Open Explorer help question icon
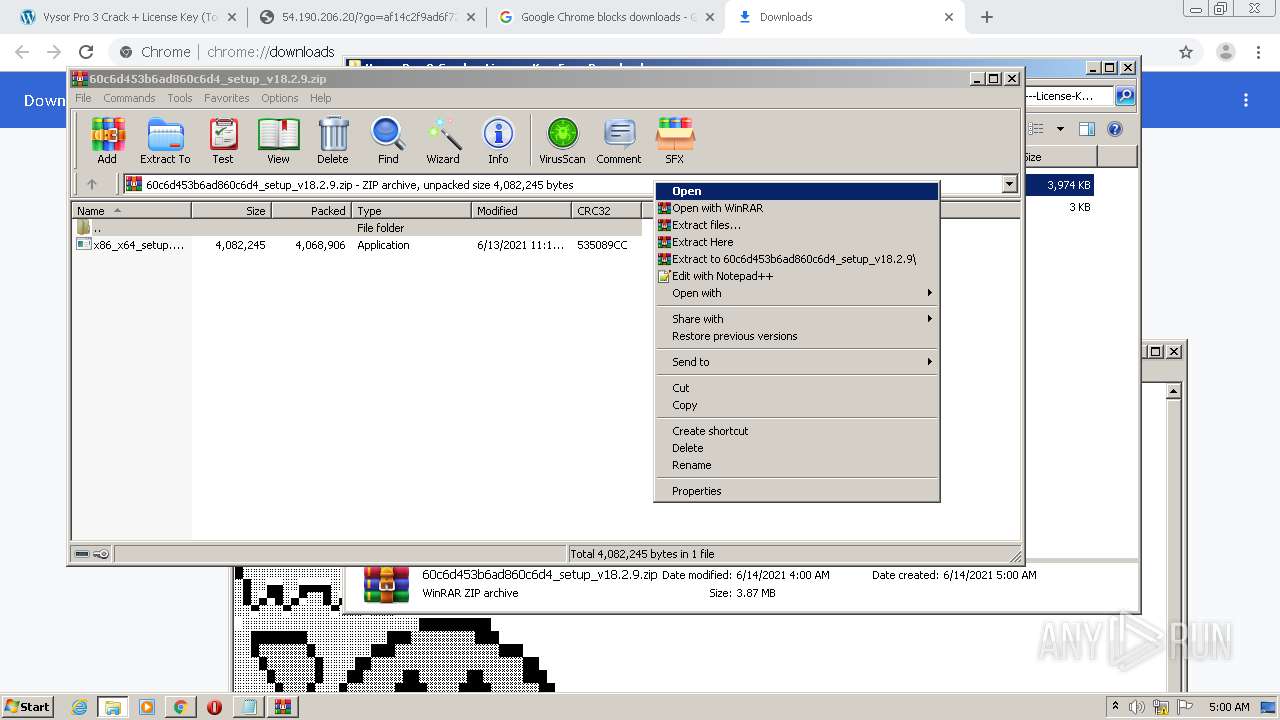The height and width of the screenshot is (720, 1280). 1115,129
